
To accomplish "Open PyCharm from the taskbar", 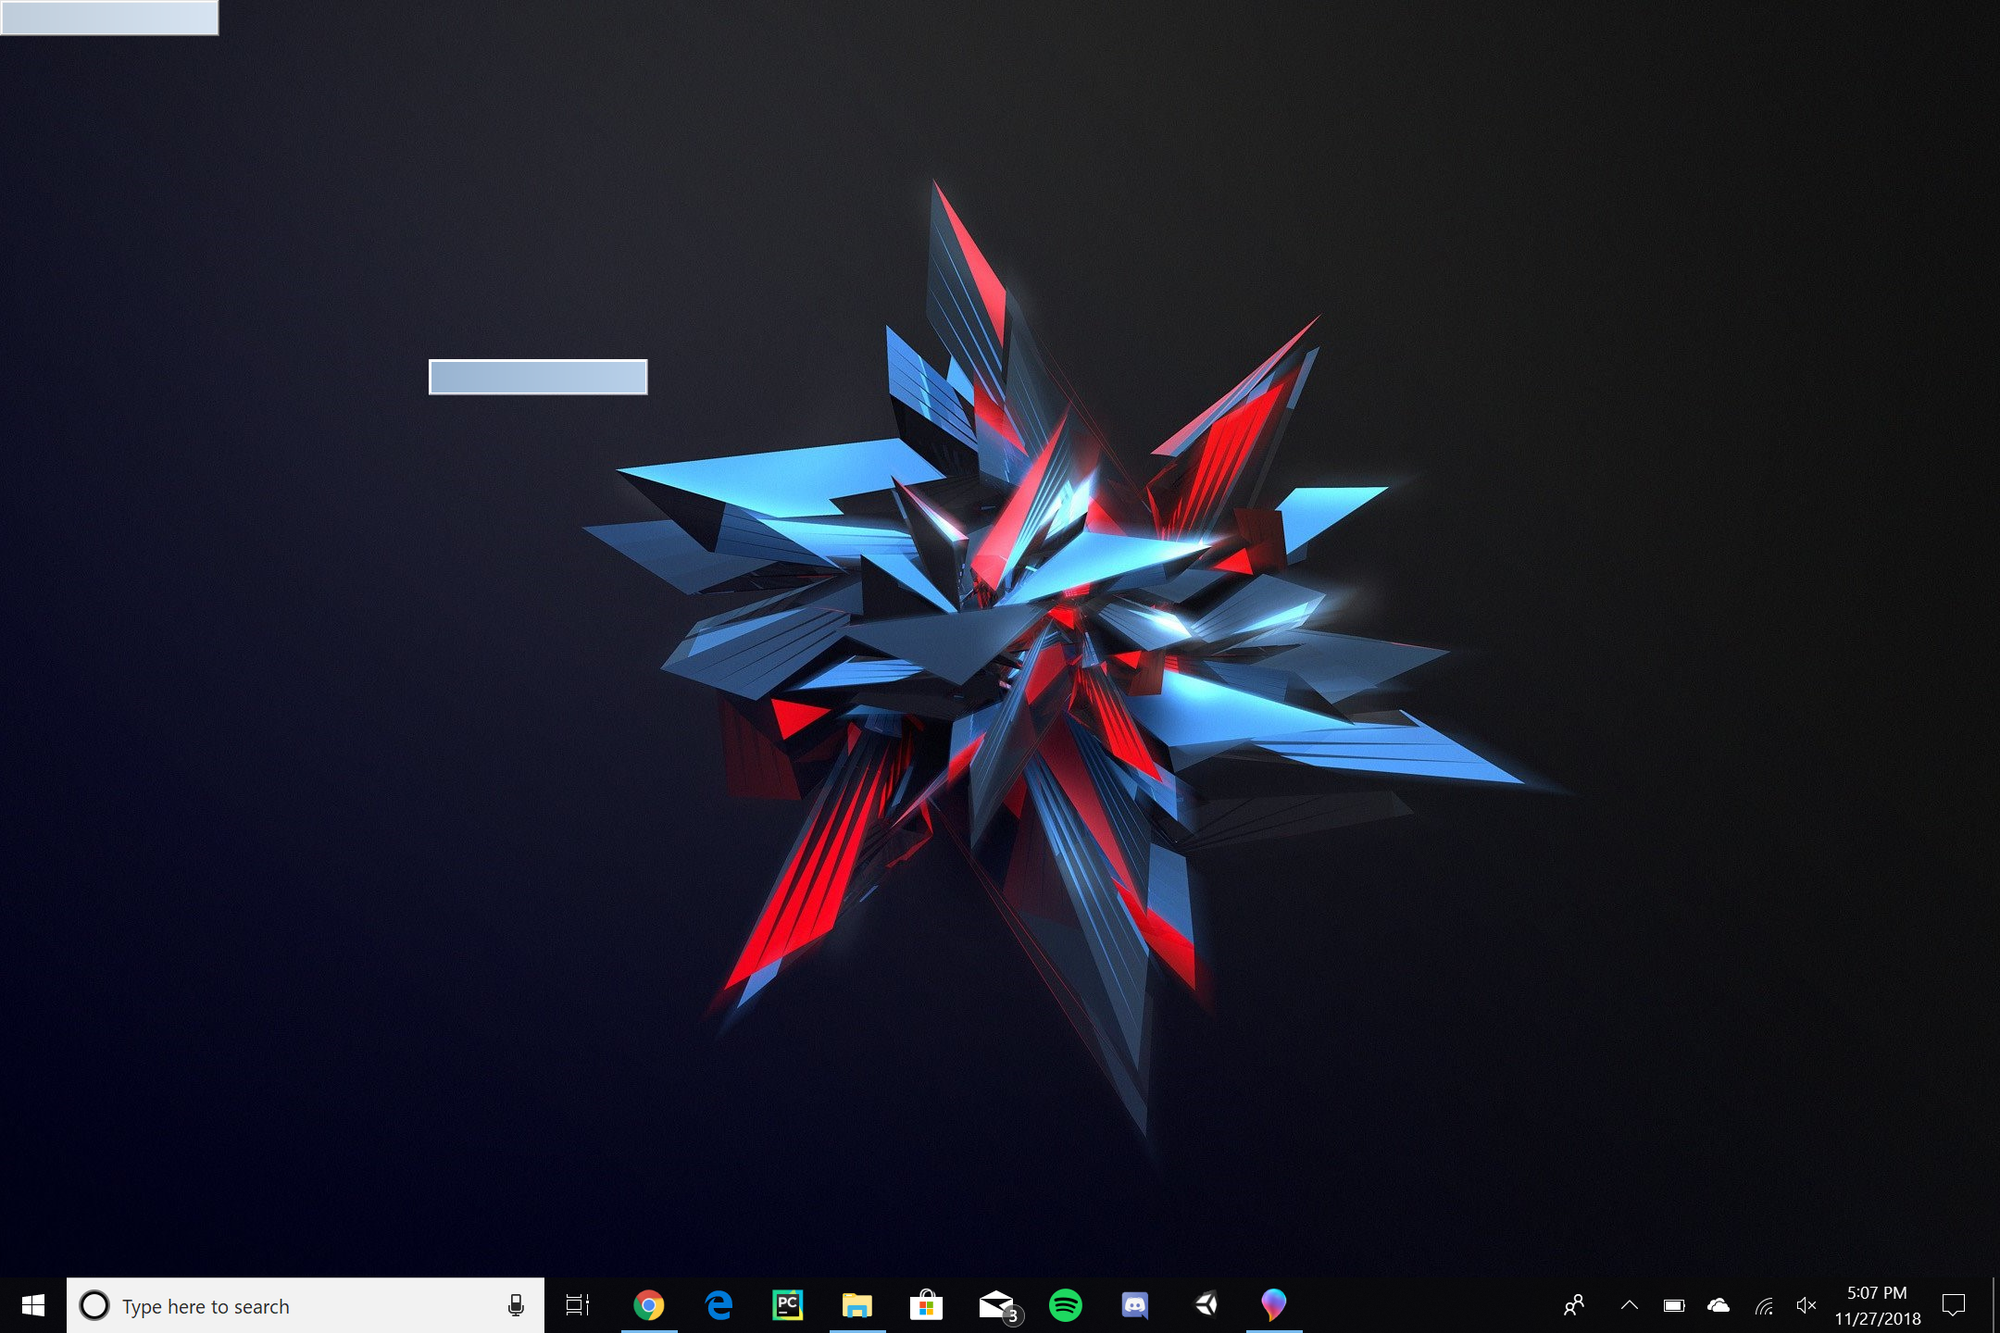I will (788, 1305).
